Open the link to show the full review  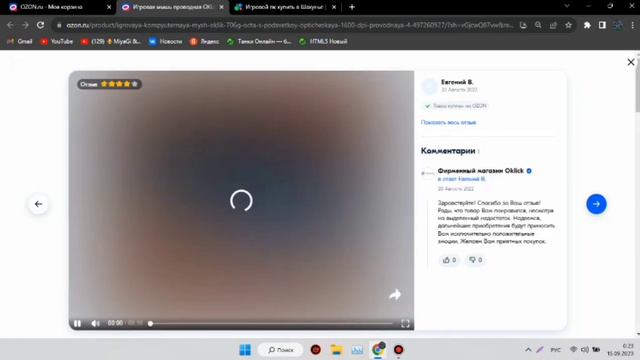point(448,122)
